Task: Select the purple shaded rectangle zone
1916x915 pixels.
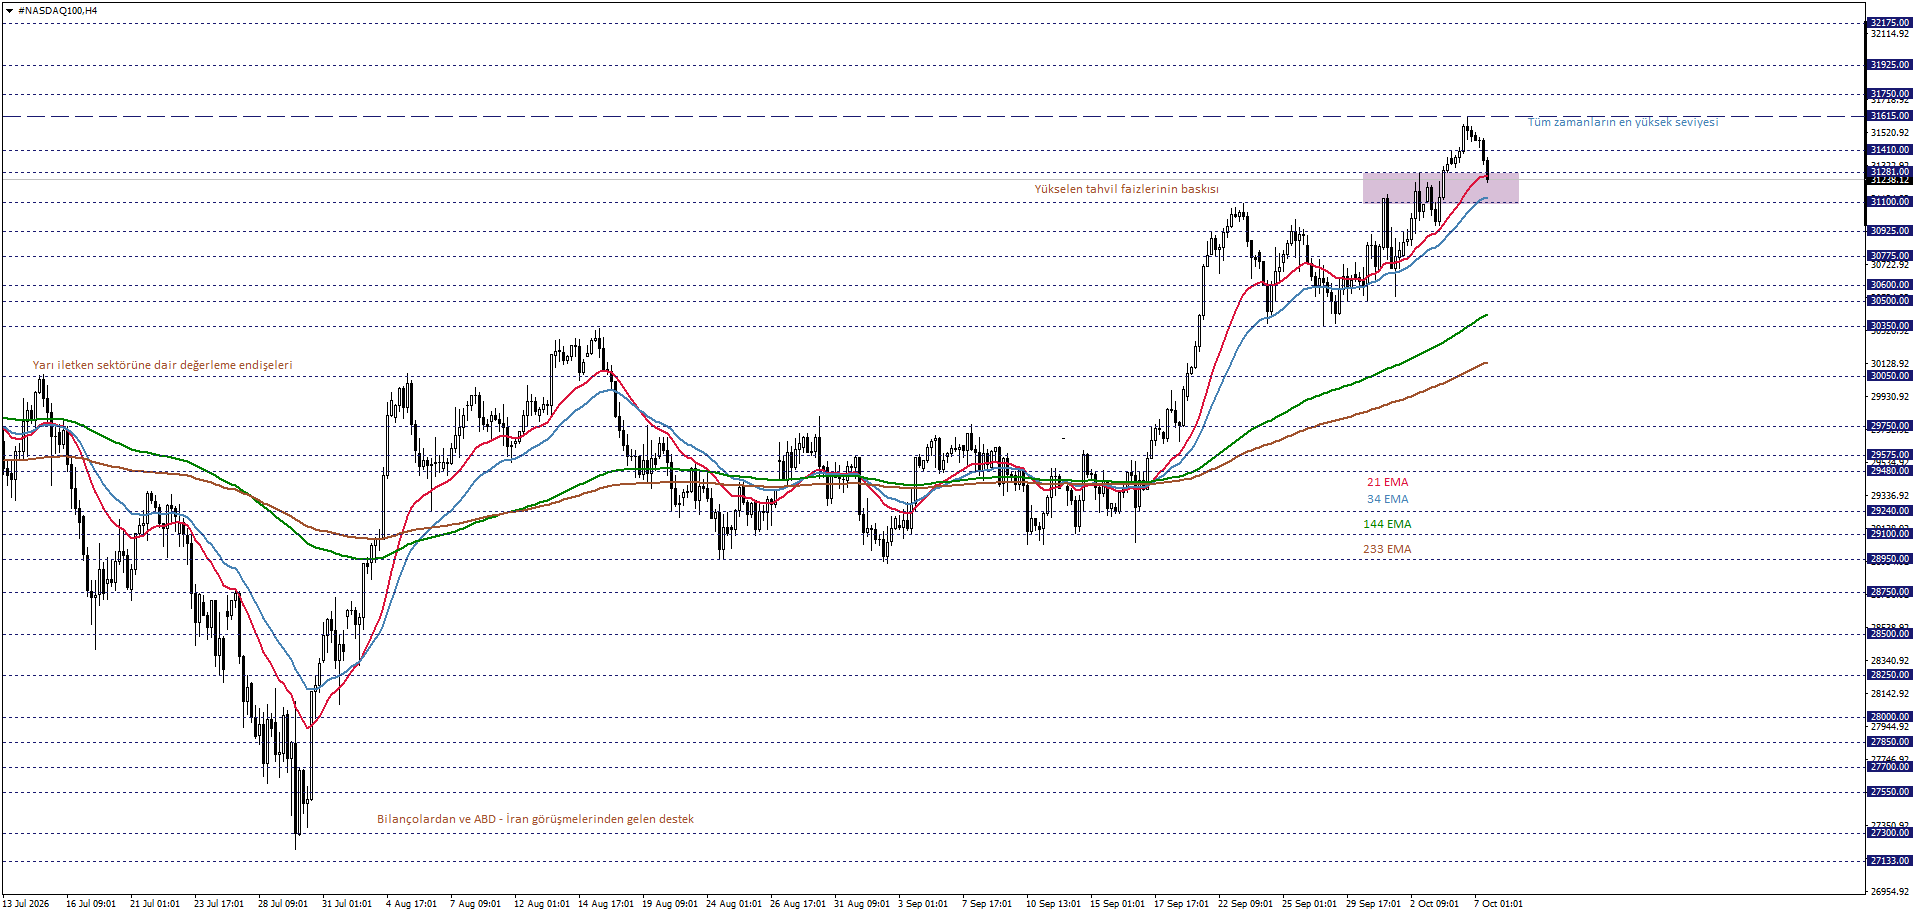Action: click(x=1440, y=188)
